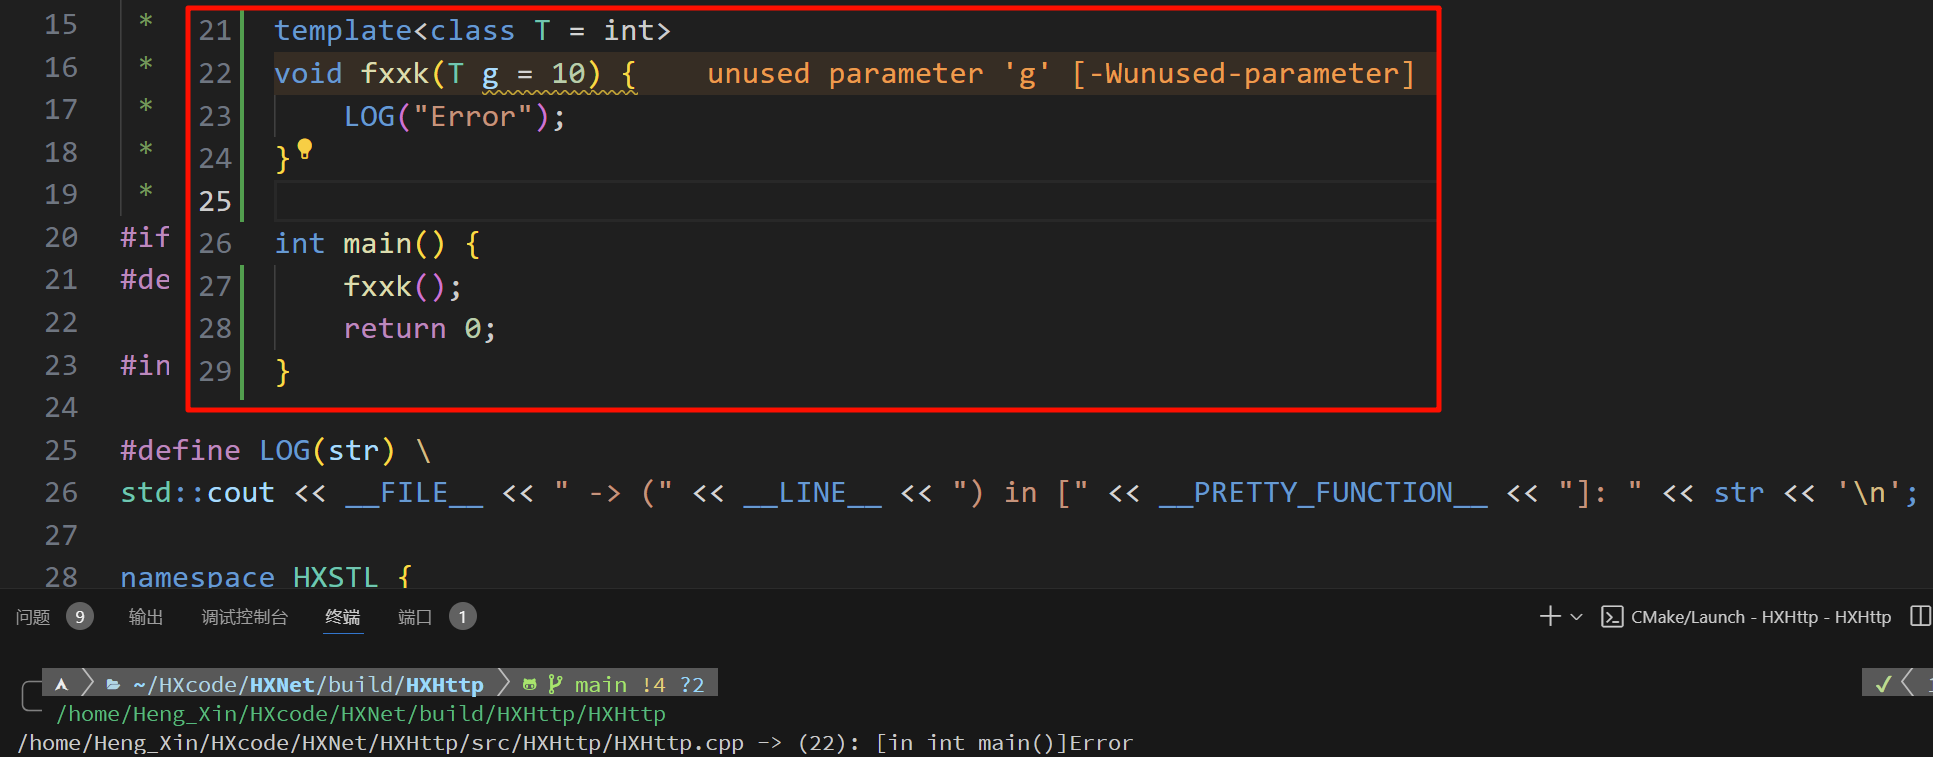Click the unused parameter warning message
Screen dimensions: 1933x757
[x=1060, y=74]
